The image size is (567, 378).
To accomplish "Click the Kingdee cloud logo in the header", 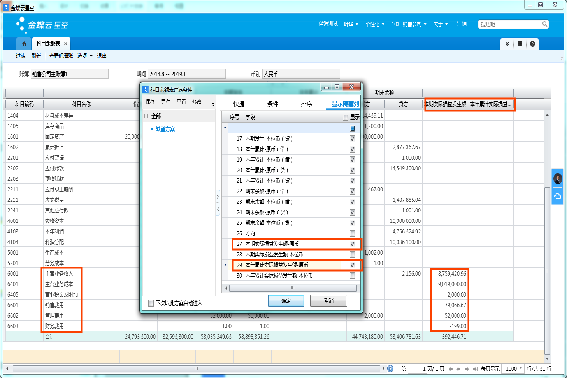I will 42,25.
